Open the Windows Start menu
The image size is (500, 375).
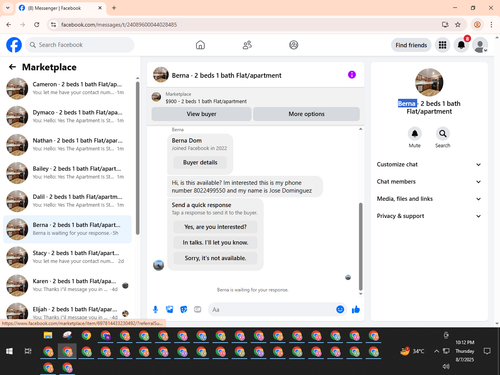[x=9, y=351]
